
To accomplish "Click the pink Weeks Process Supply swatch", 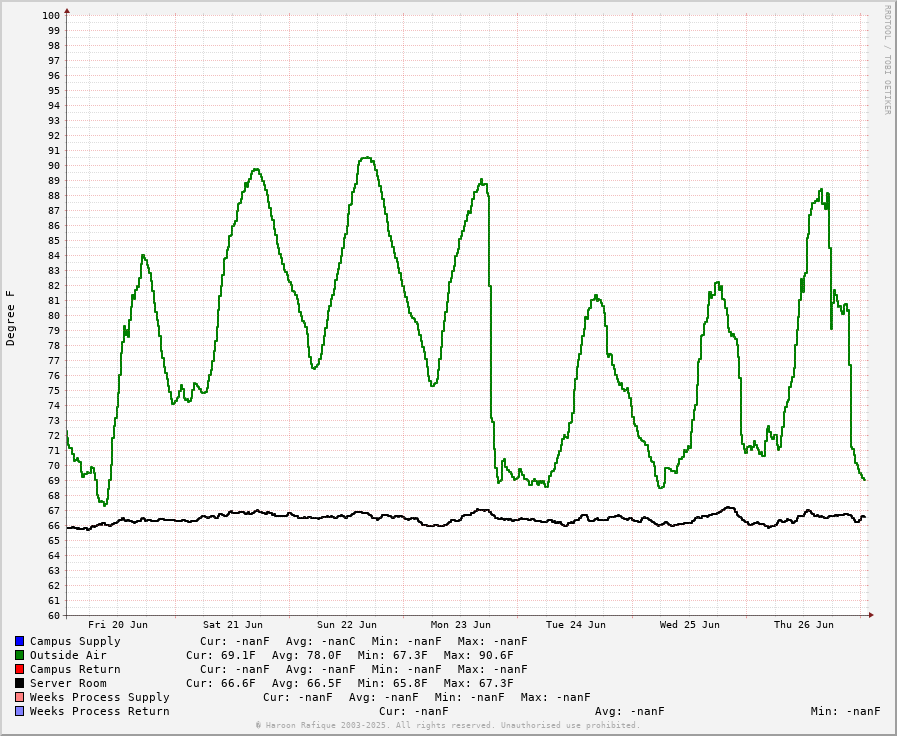I will pyautogui.click(x=19, y=697).
